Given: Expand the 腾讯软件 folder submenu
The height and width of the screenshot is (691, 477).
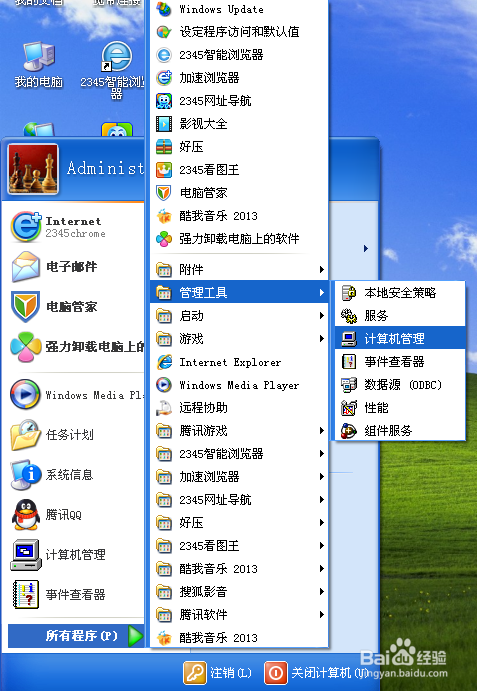Looking at the screenshot, I should 239,614.
